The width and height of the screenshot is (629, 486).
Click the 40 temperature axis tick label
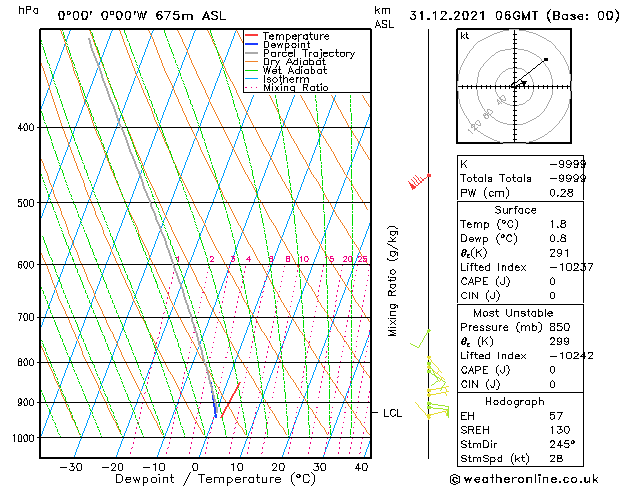pos(362,467)
